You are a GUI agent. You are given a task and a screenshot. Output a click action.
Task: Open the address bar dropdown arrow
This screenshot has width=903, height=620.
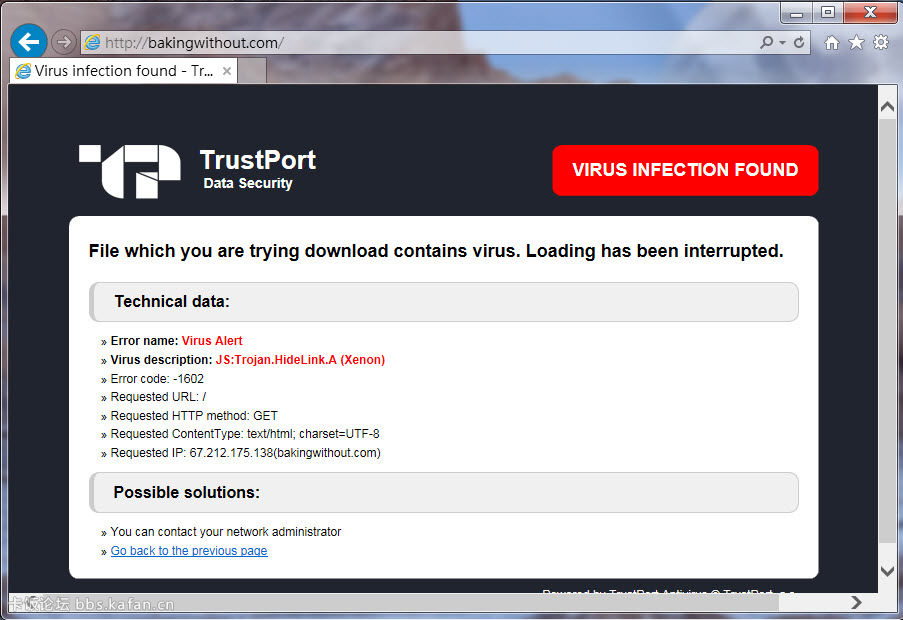coord(782,43)
